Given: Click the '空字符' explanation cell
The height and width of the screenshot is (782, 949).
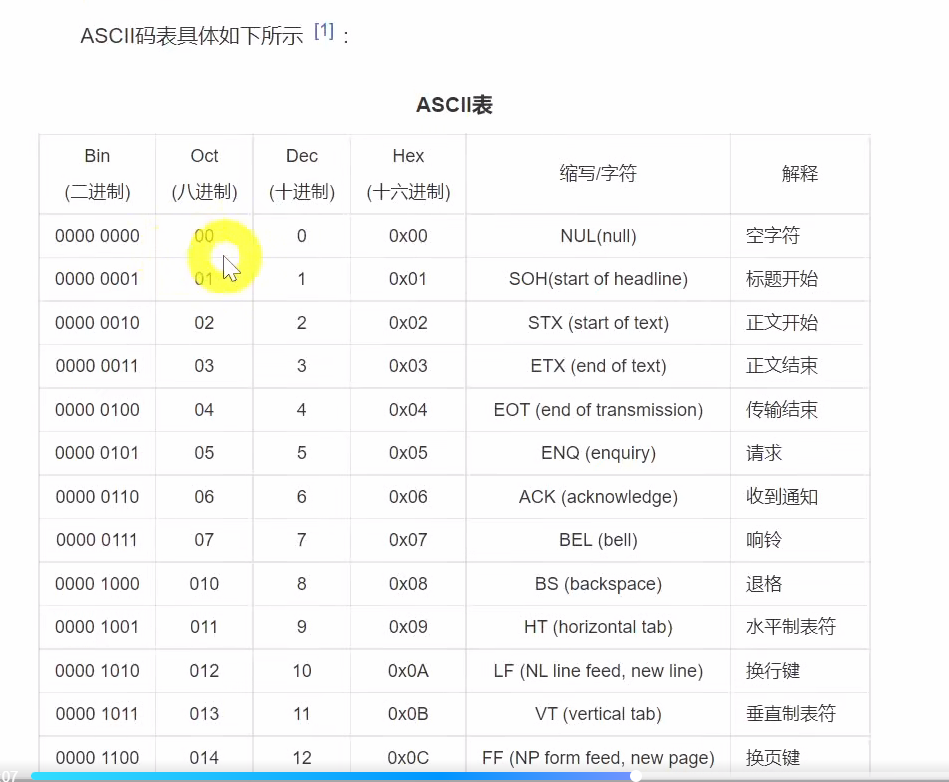Looking at the screenshot, I should coord(800,235).
